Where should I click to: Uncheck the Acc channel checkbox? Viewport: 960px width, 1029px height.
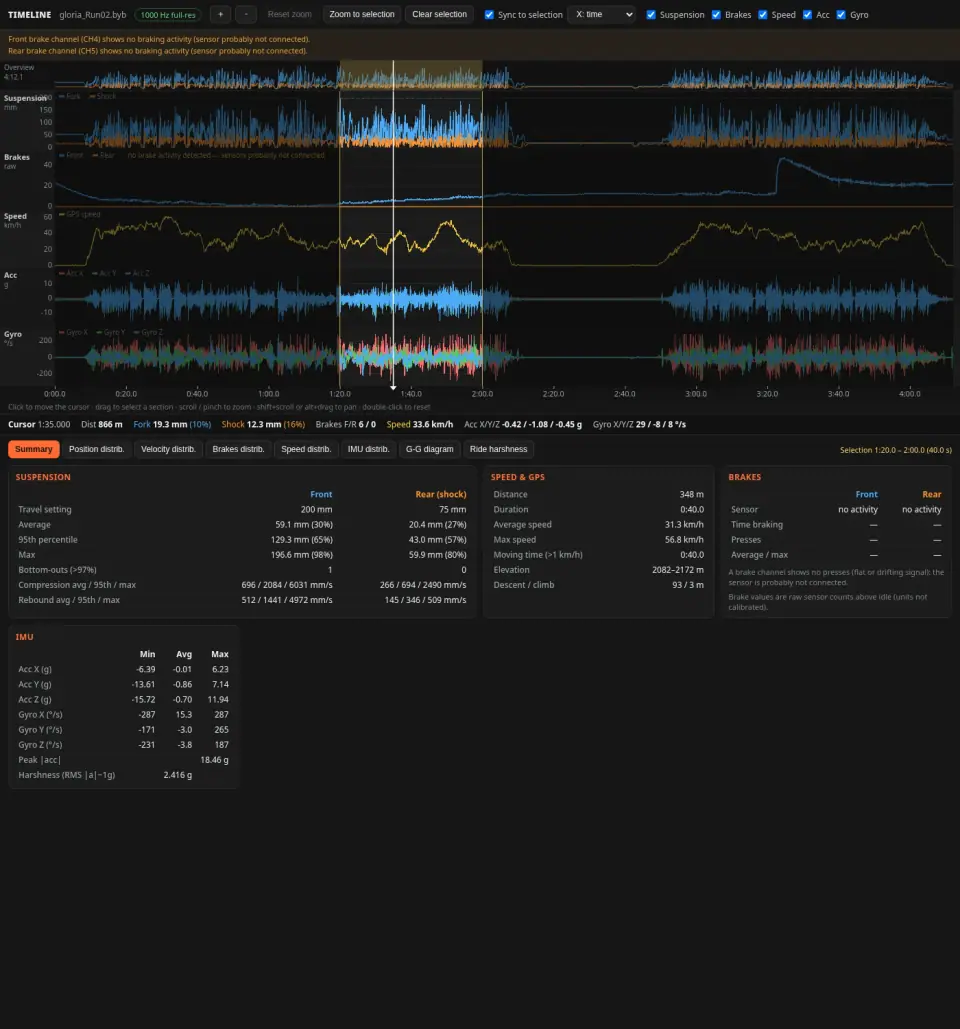coord(807,14)
